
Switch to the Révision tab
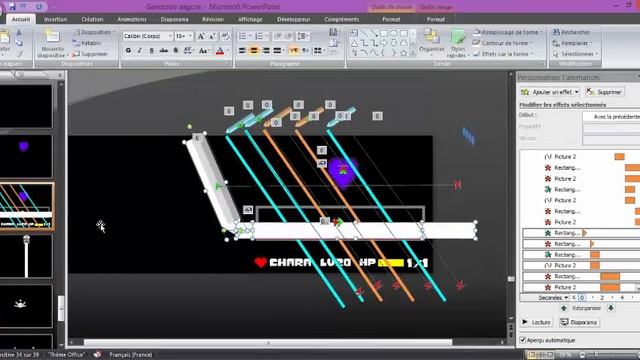(x=213, y=19)
